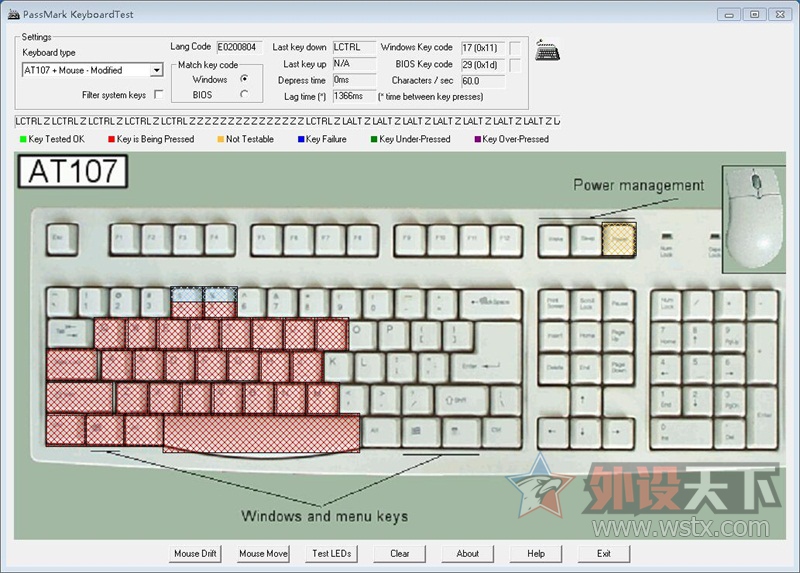
Task: Click the F9 key on the keyboard image
Action: [412, 239]
